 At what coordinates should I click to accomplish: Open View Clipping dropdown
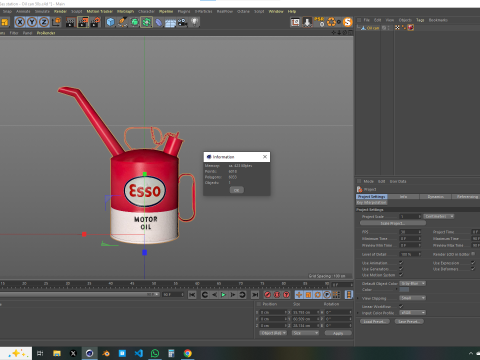click(413, 298)
